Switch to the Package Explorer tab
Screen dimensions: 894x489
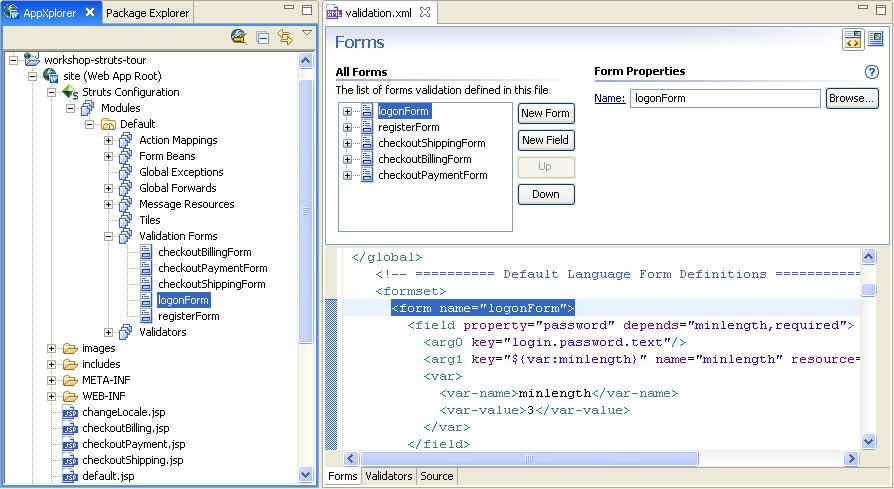click(147, 13)
